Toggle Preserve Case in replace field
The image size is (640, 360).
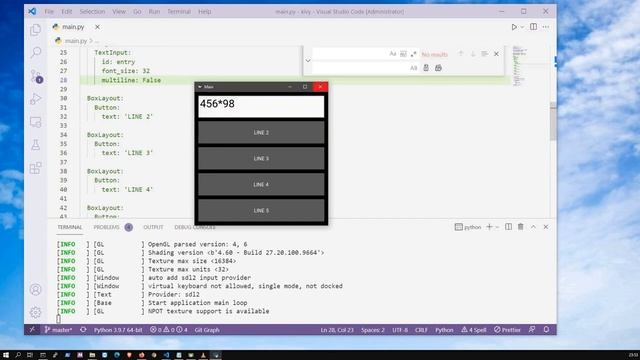pyautogui.click(x=413, y=68)
